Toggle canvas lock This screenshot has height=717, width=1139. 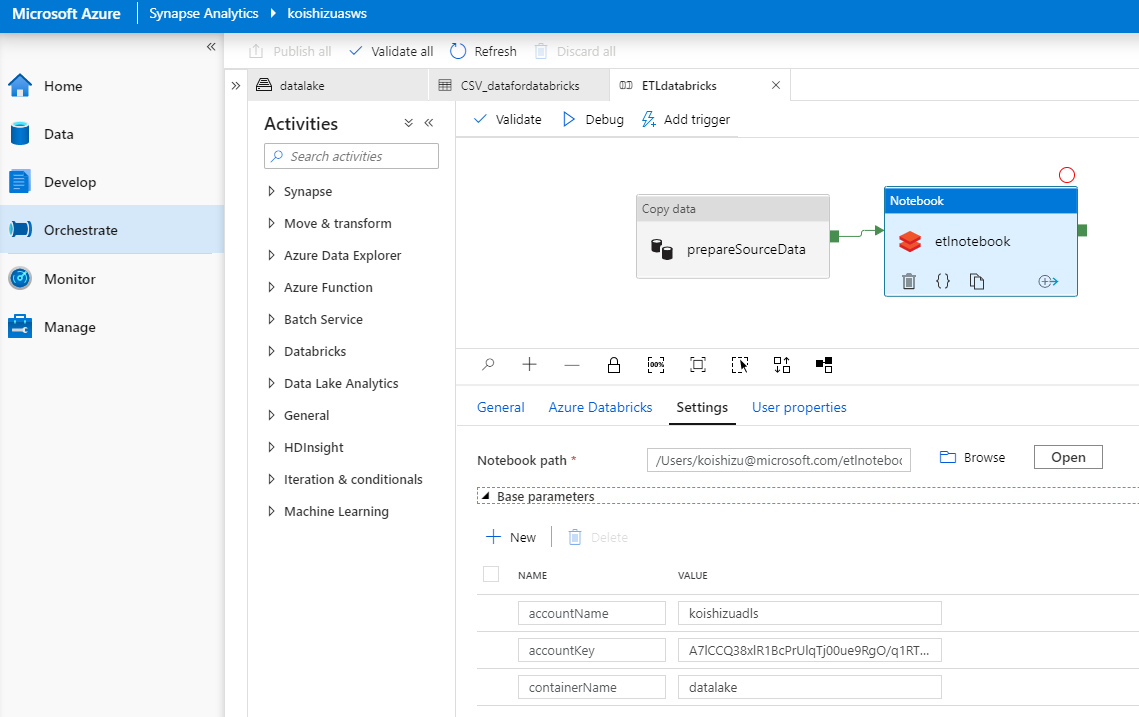[x=614, y=365]
